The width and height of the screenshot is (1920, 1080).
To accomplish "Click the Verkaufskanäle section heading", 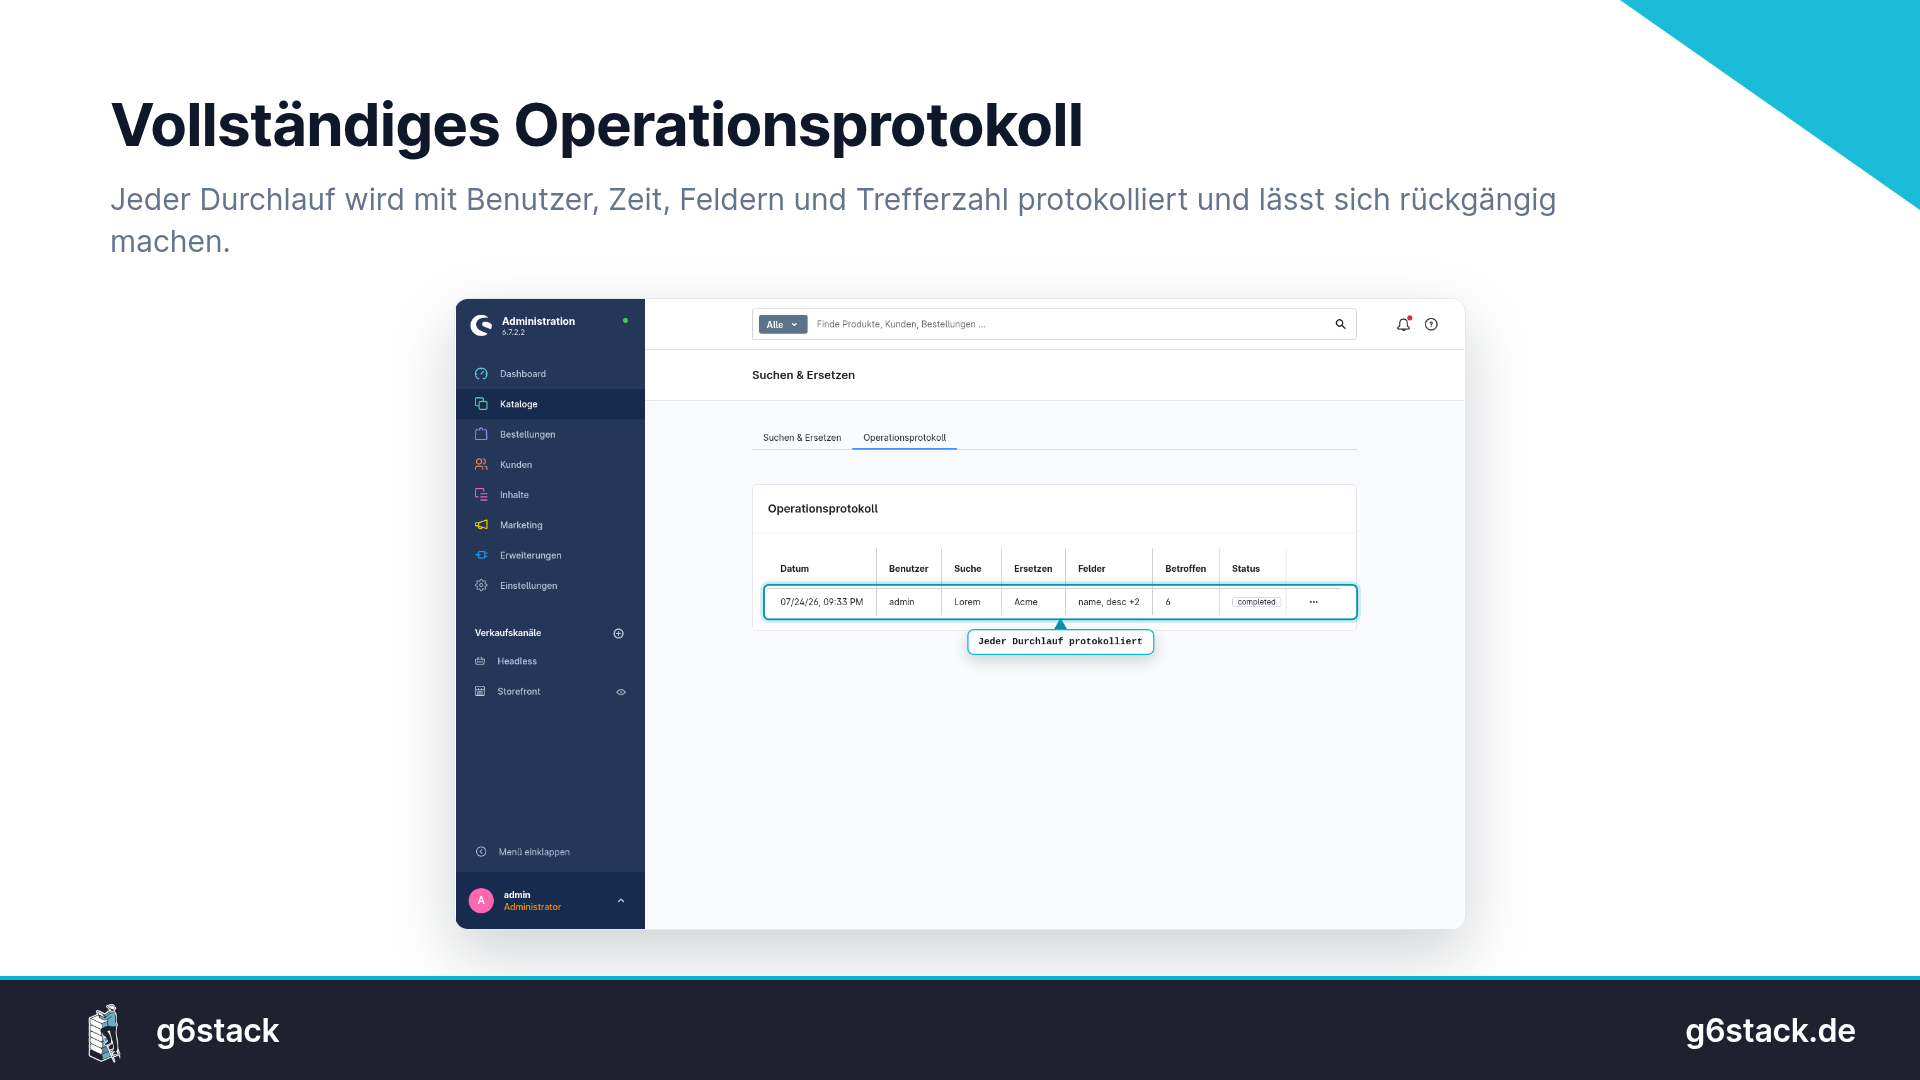I will (507, 633).
